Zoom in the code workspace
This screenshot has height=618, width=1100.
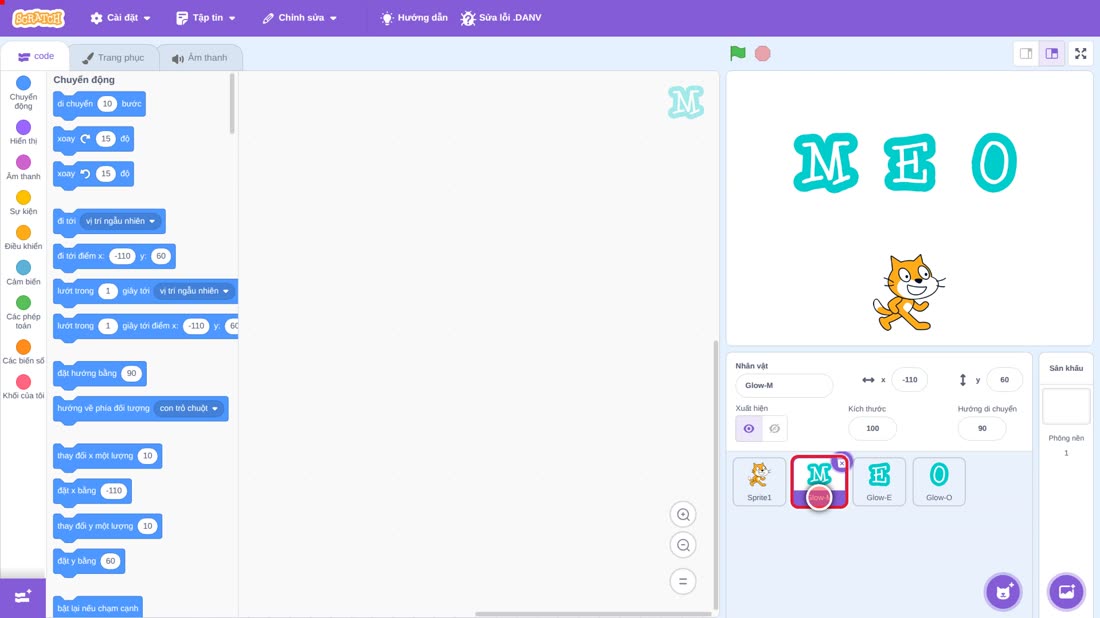[683, 514]
